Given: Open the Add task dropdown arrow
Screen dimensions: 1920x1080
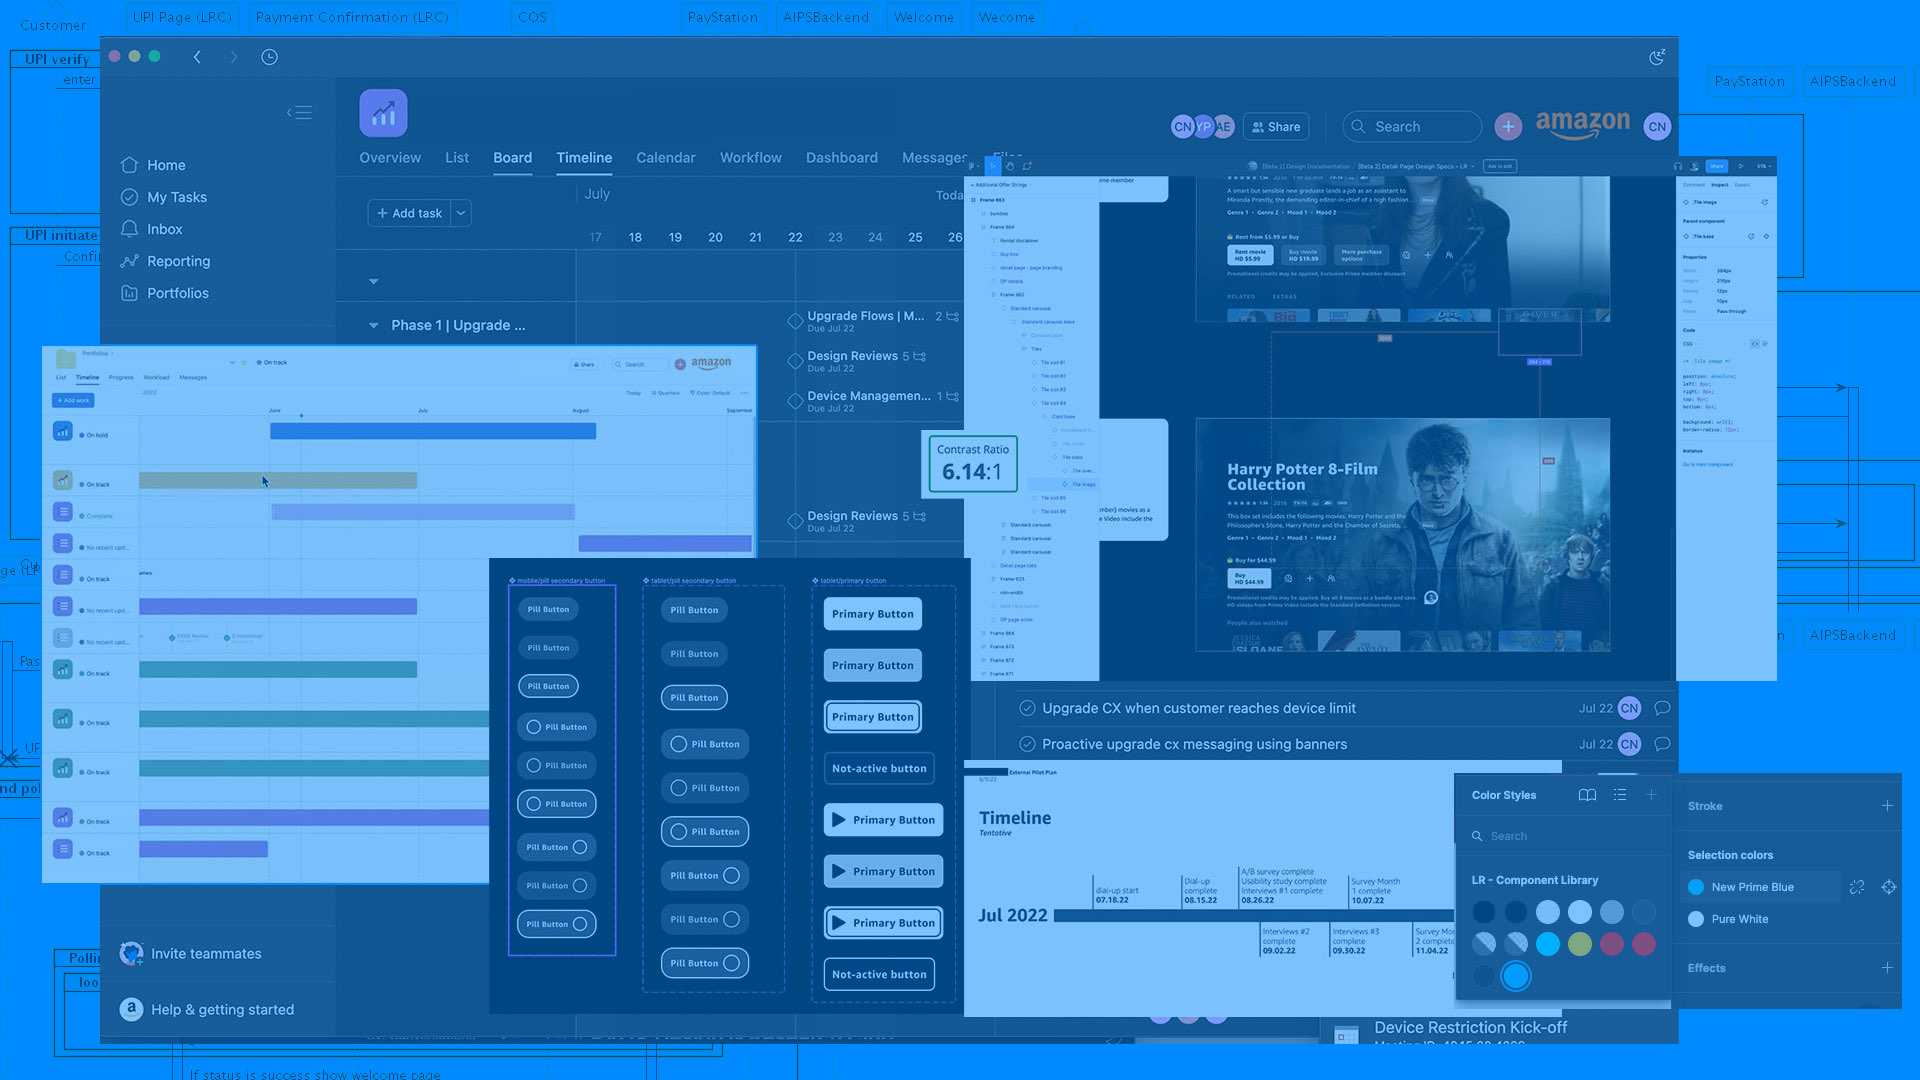Looking at the screenshot, I should [x=461, y=213].
